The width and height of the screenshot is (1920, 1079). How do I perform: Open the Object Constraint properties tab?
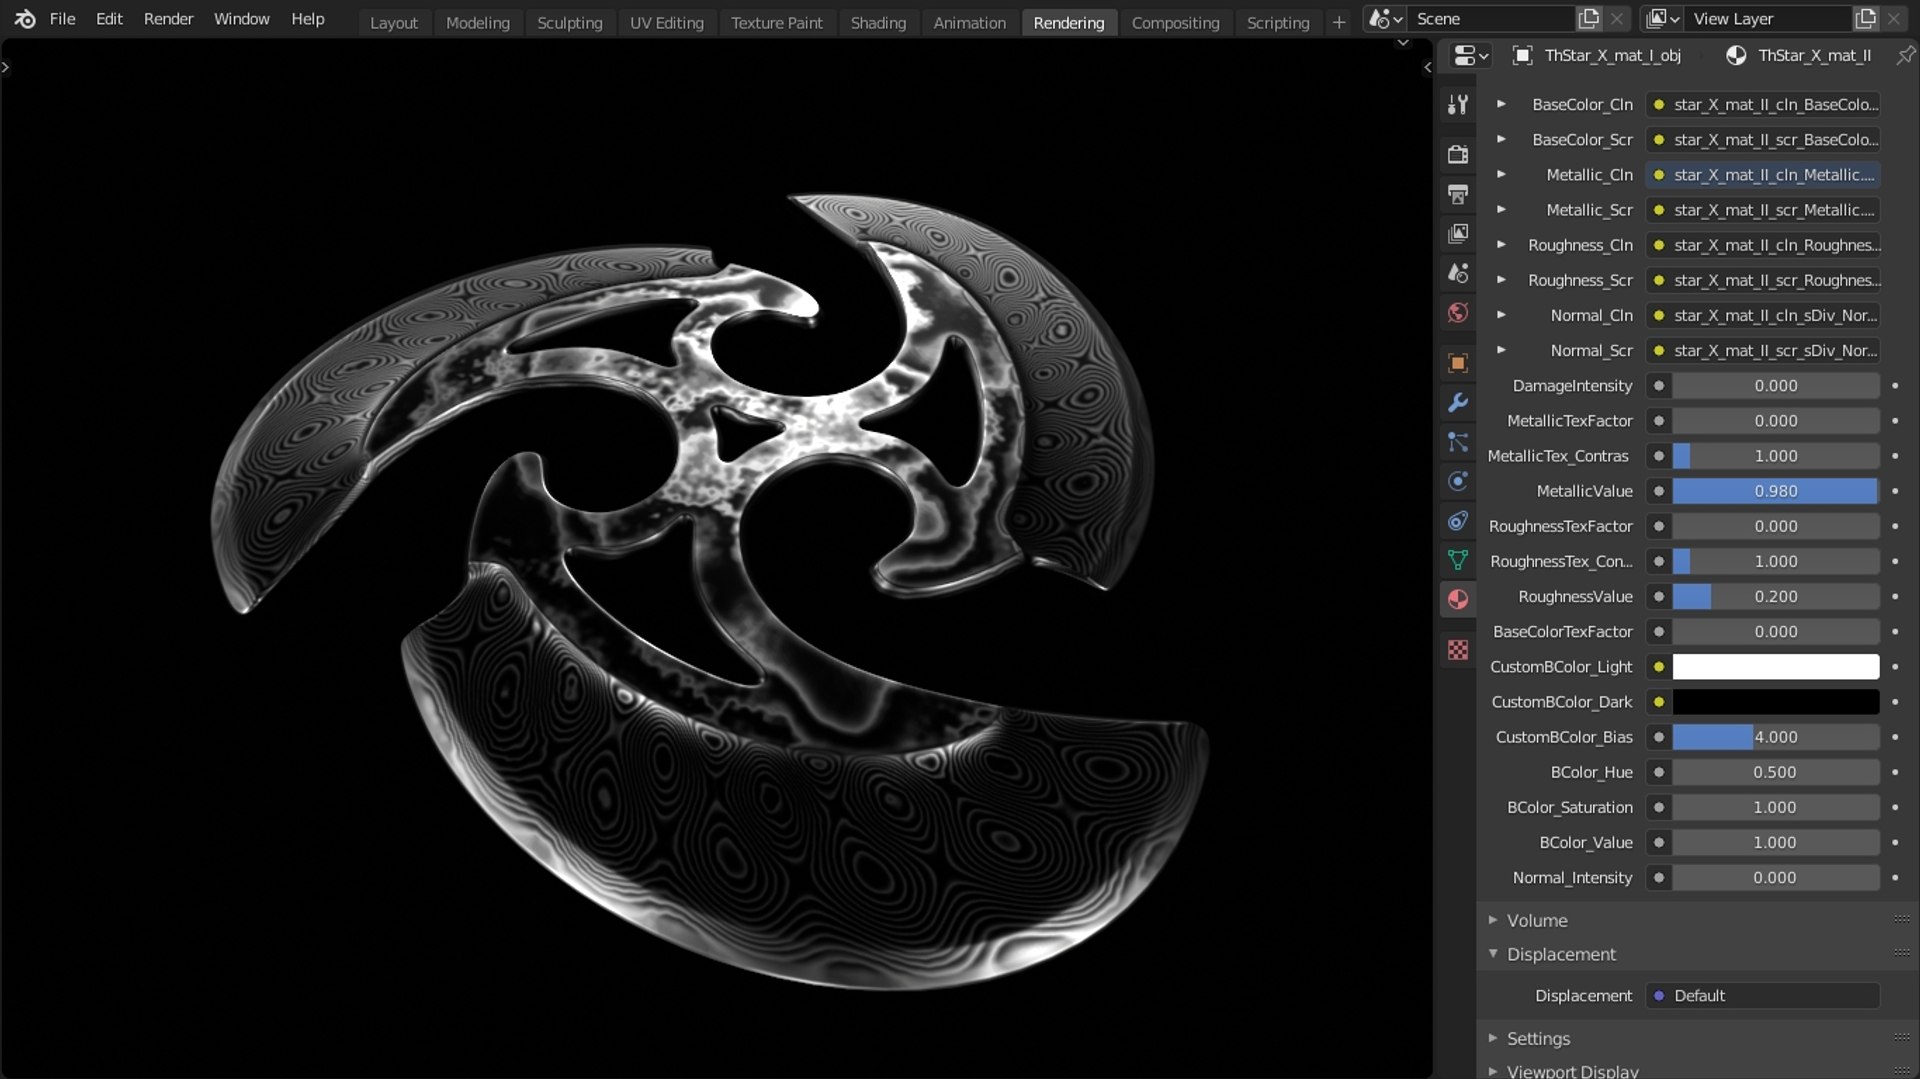click(1458, 521)
